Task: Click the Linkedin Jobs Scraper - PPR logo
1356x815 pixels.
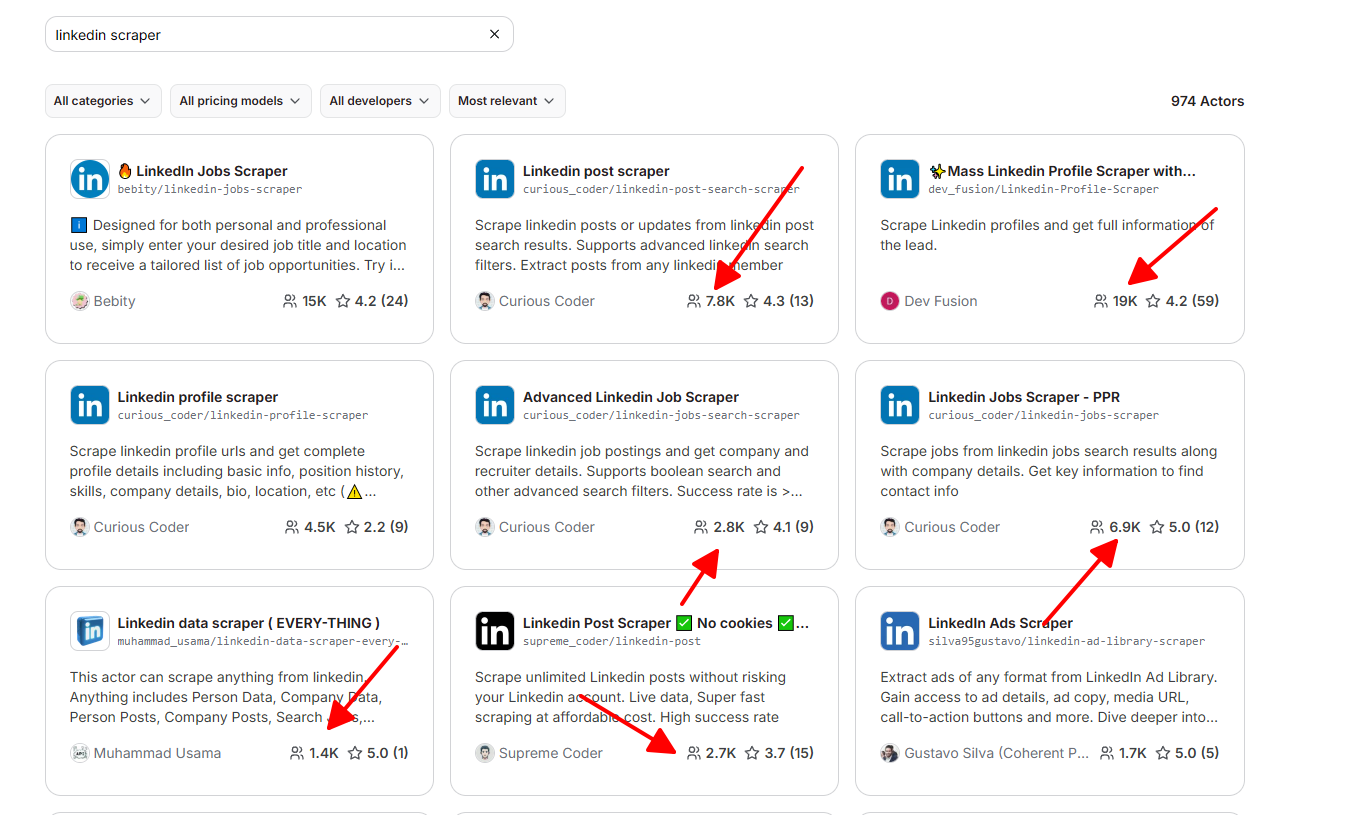Action: 900,405
